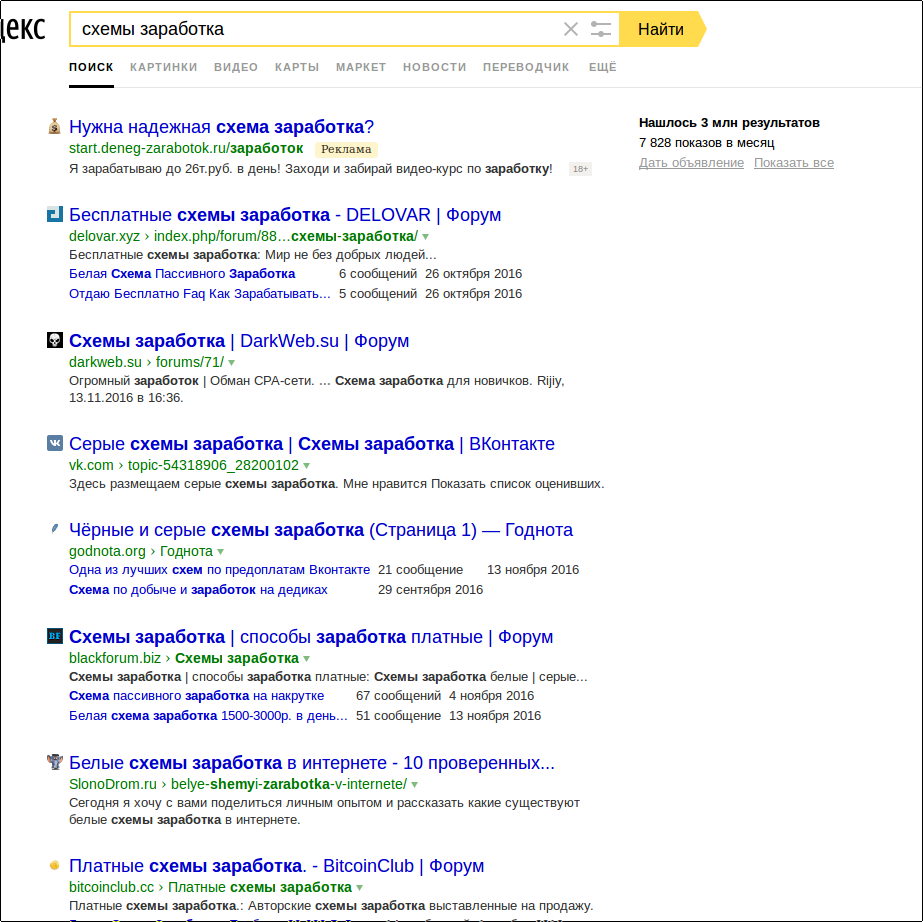Clear the search query with the X icon
The image size is (923, 922).
click(570, 29)
